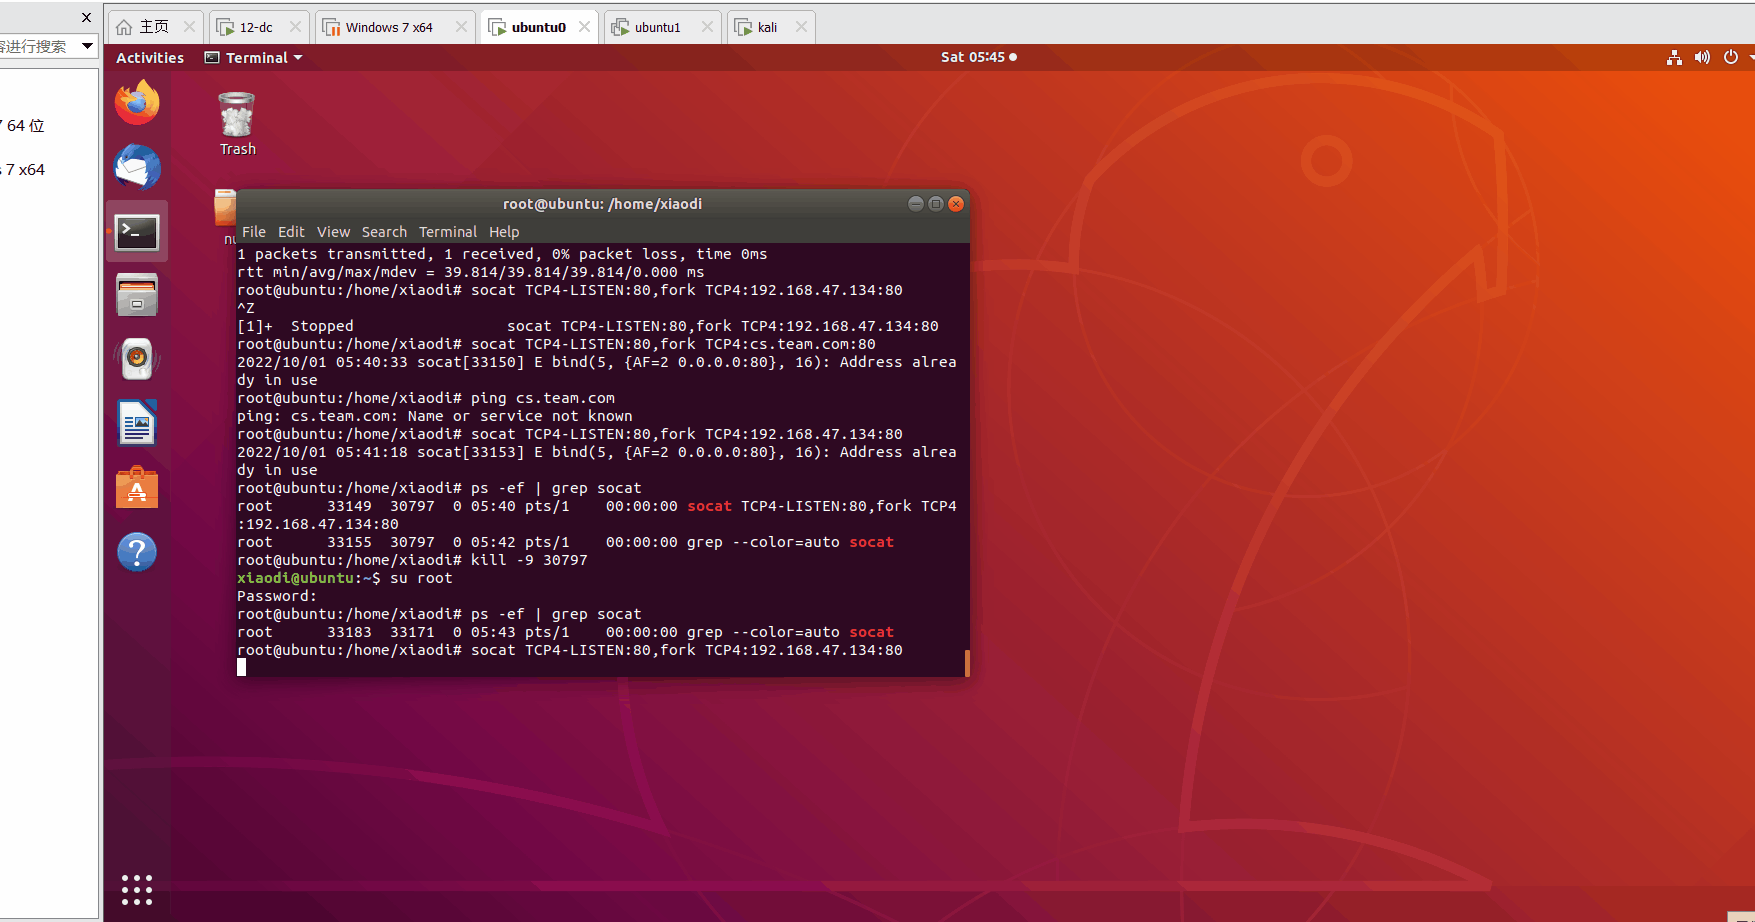This screenshot has width=1755, height=922.
Task: Click the '[1]+ Stopped' job line
Action: pos(588,326)
